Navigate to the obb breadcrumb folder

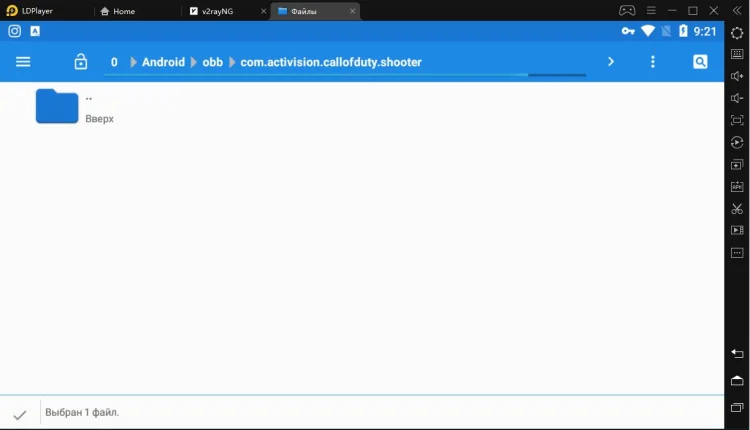pos(212,62)
